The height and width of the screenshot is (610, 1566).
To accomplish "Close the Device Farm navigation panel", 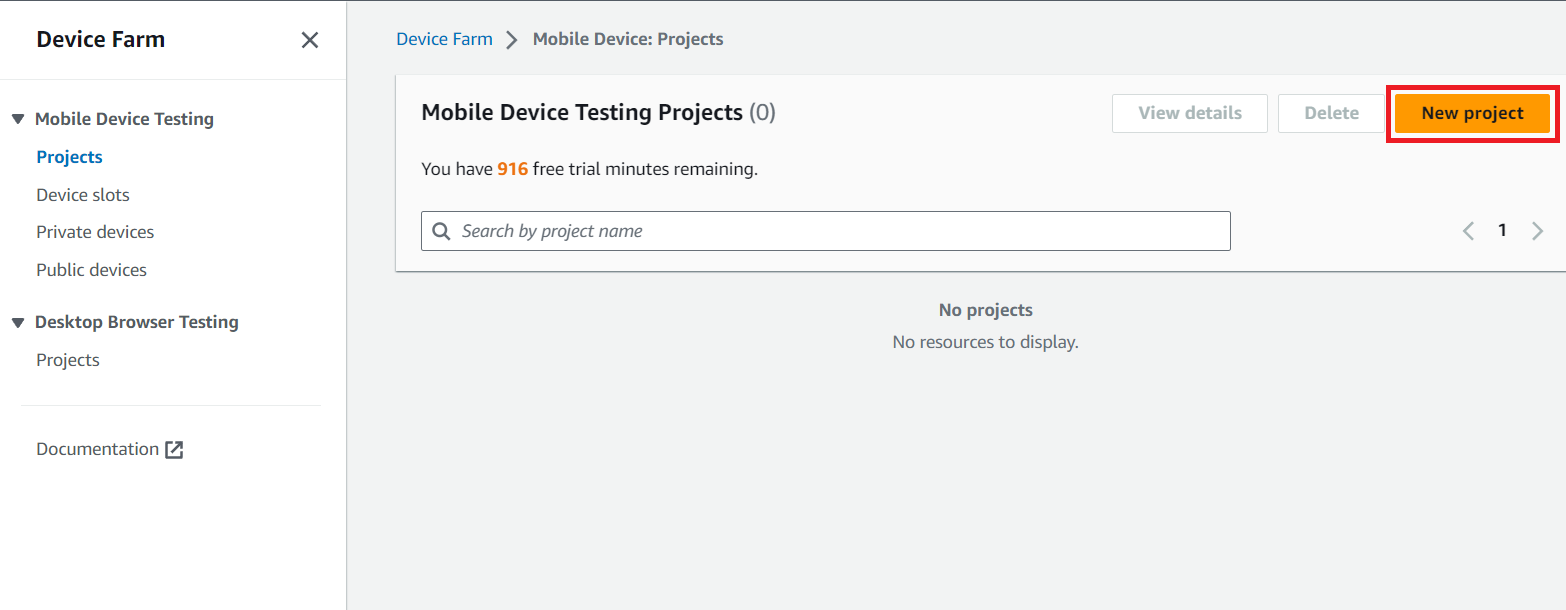I will (310, 40).
